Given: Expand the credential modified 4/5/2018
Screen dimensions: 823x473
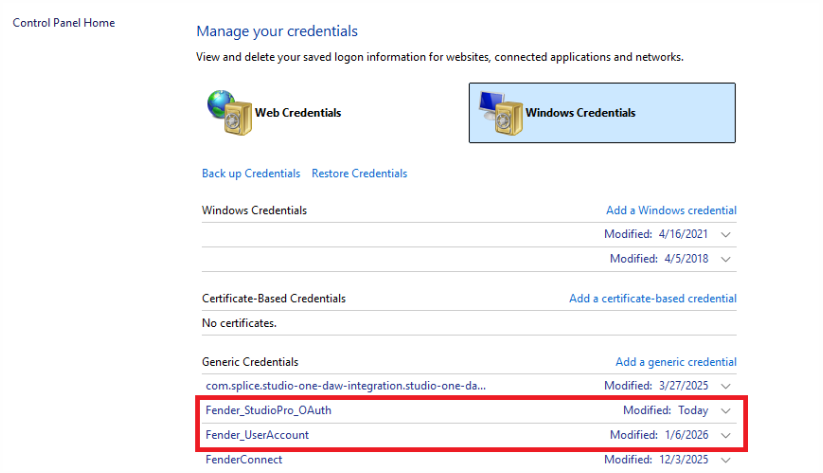Looking at the screenshot, I should 726,259.
